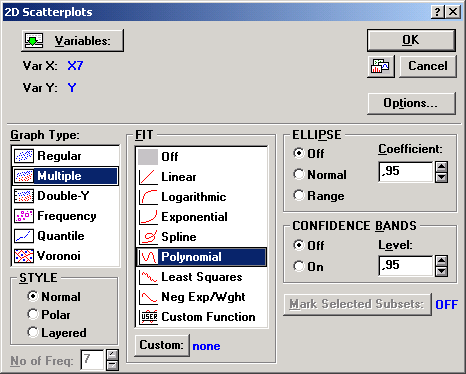Click the Variables button icon

tap(34, 41)
